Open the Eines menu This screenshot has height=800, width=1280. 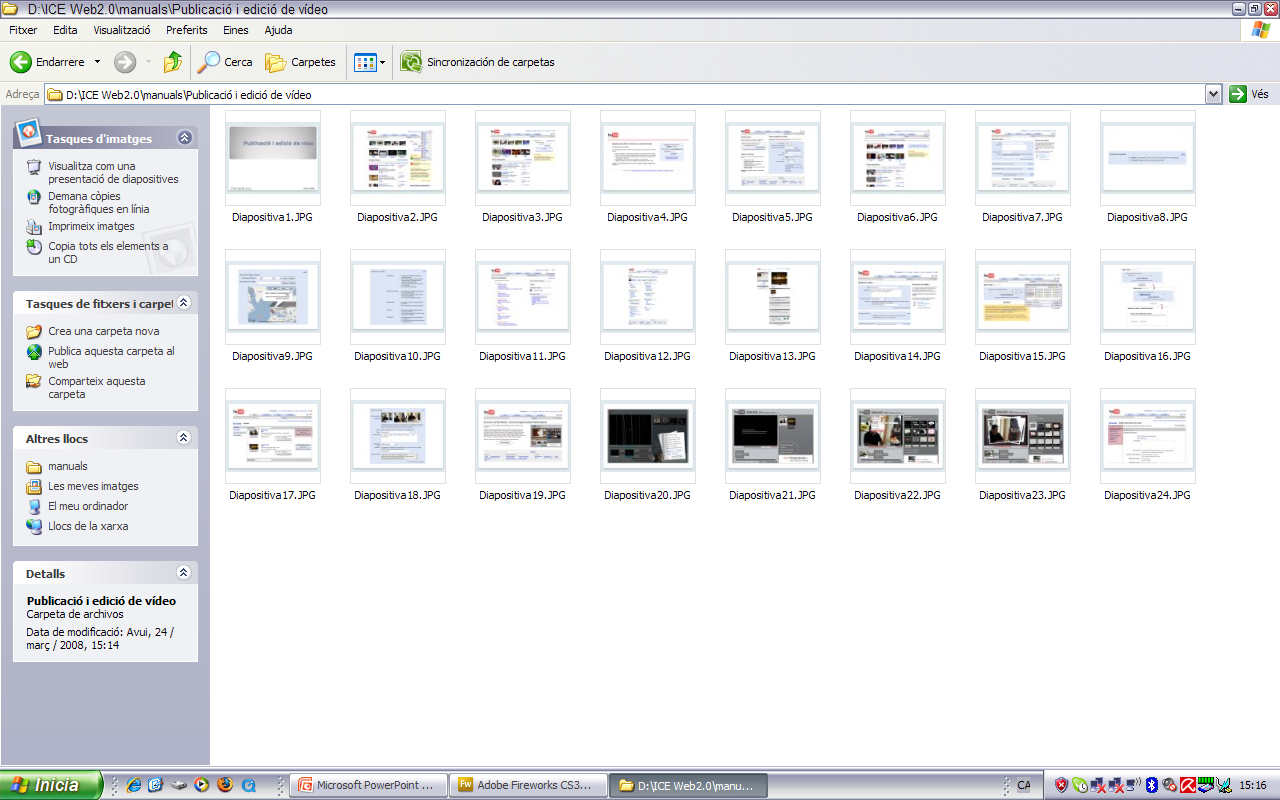[x=235, y=30]
